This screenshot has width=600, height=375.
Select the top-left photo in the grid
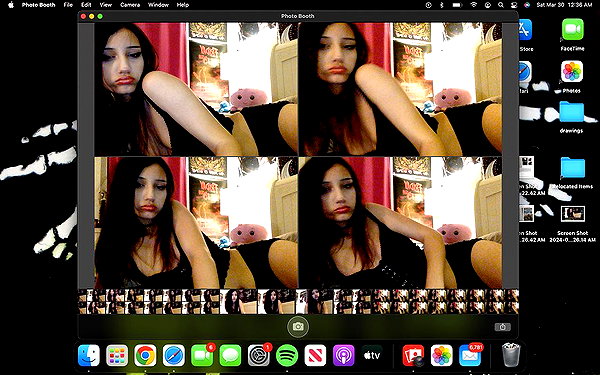pos(196,89)
